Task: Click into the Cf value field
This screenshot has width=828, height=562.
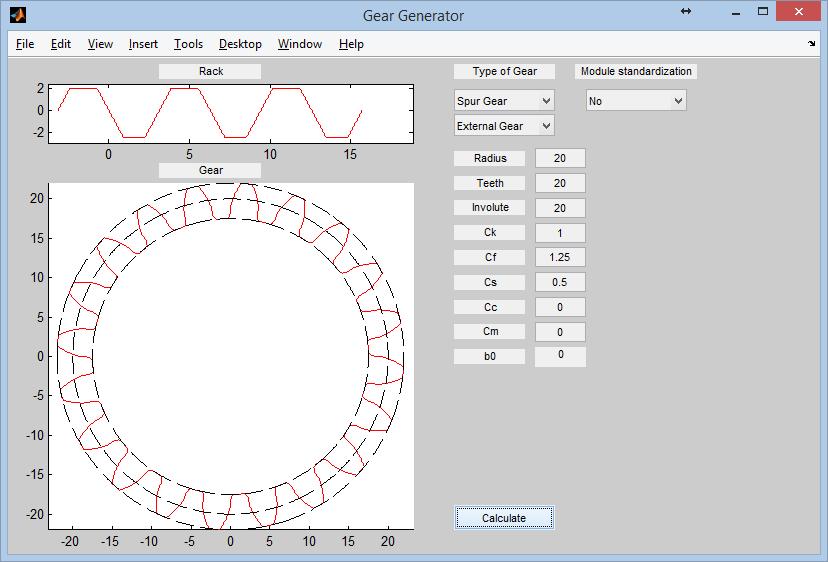Action: click(560, 257)
